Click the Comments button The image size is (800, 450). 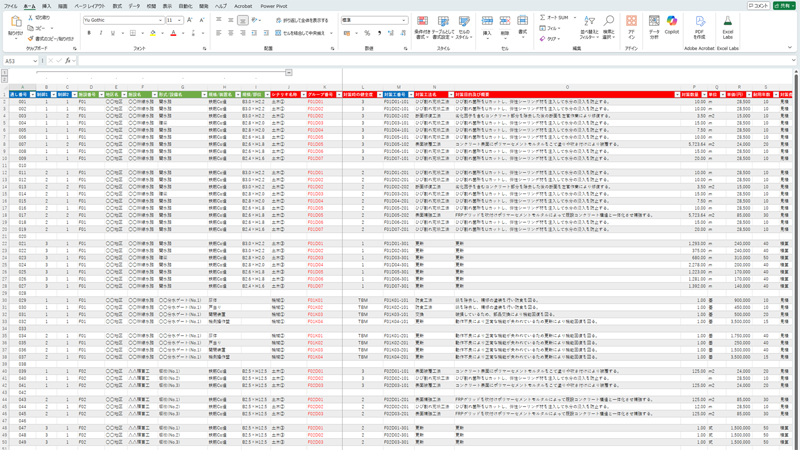point(759,6)
